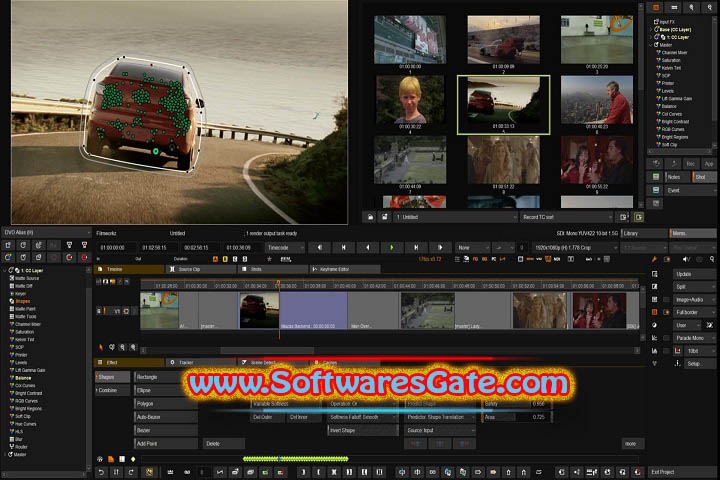
Task: Click the speaker audio icon
Action: 686,259
